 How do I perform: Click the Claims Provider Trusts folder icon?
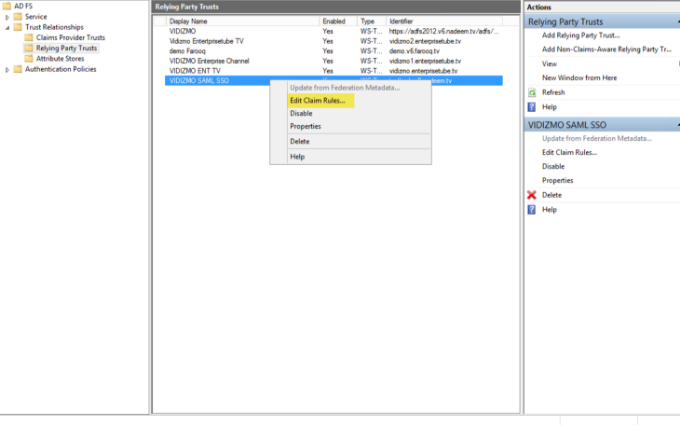coord(29,38)
